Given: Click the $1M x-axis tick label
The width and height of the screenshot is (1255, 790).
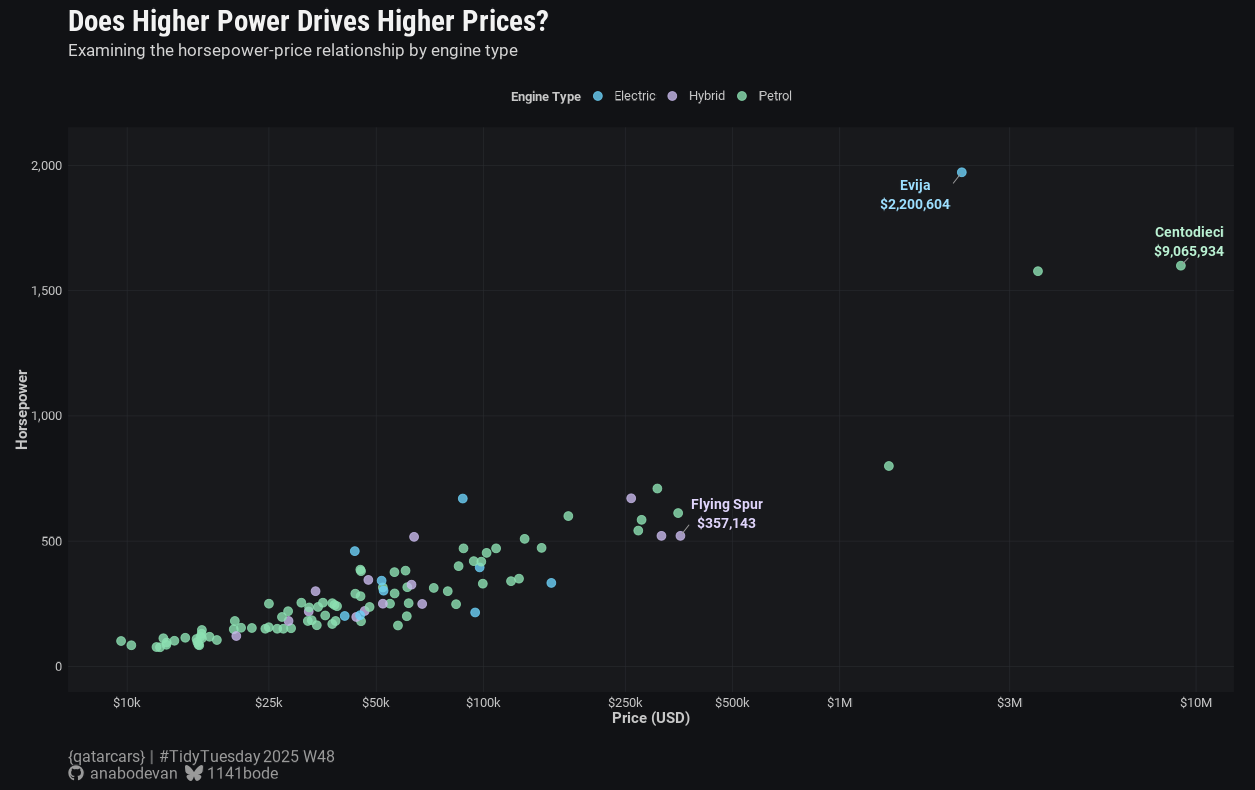Looking at the screenshot, I should pos(840,703).
